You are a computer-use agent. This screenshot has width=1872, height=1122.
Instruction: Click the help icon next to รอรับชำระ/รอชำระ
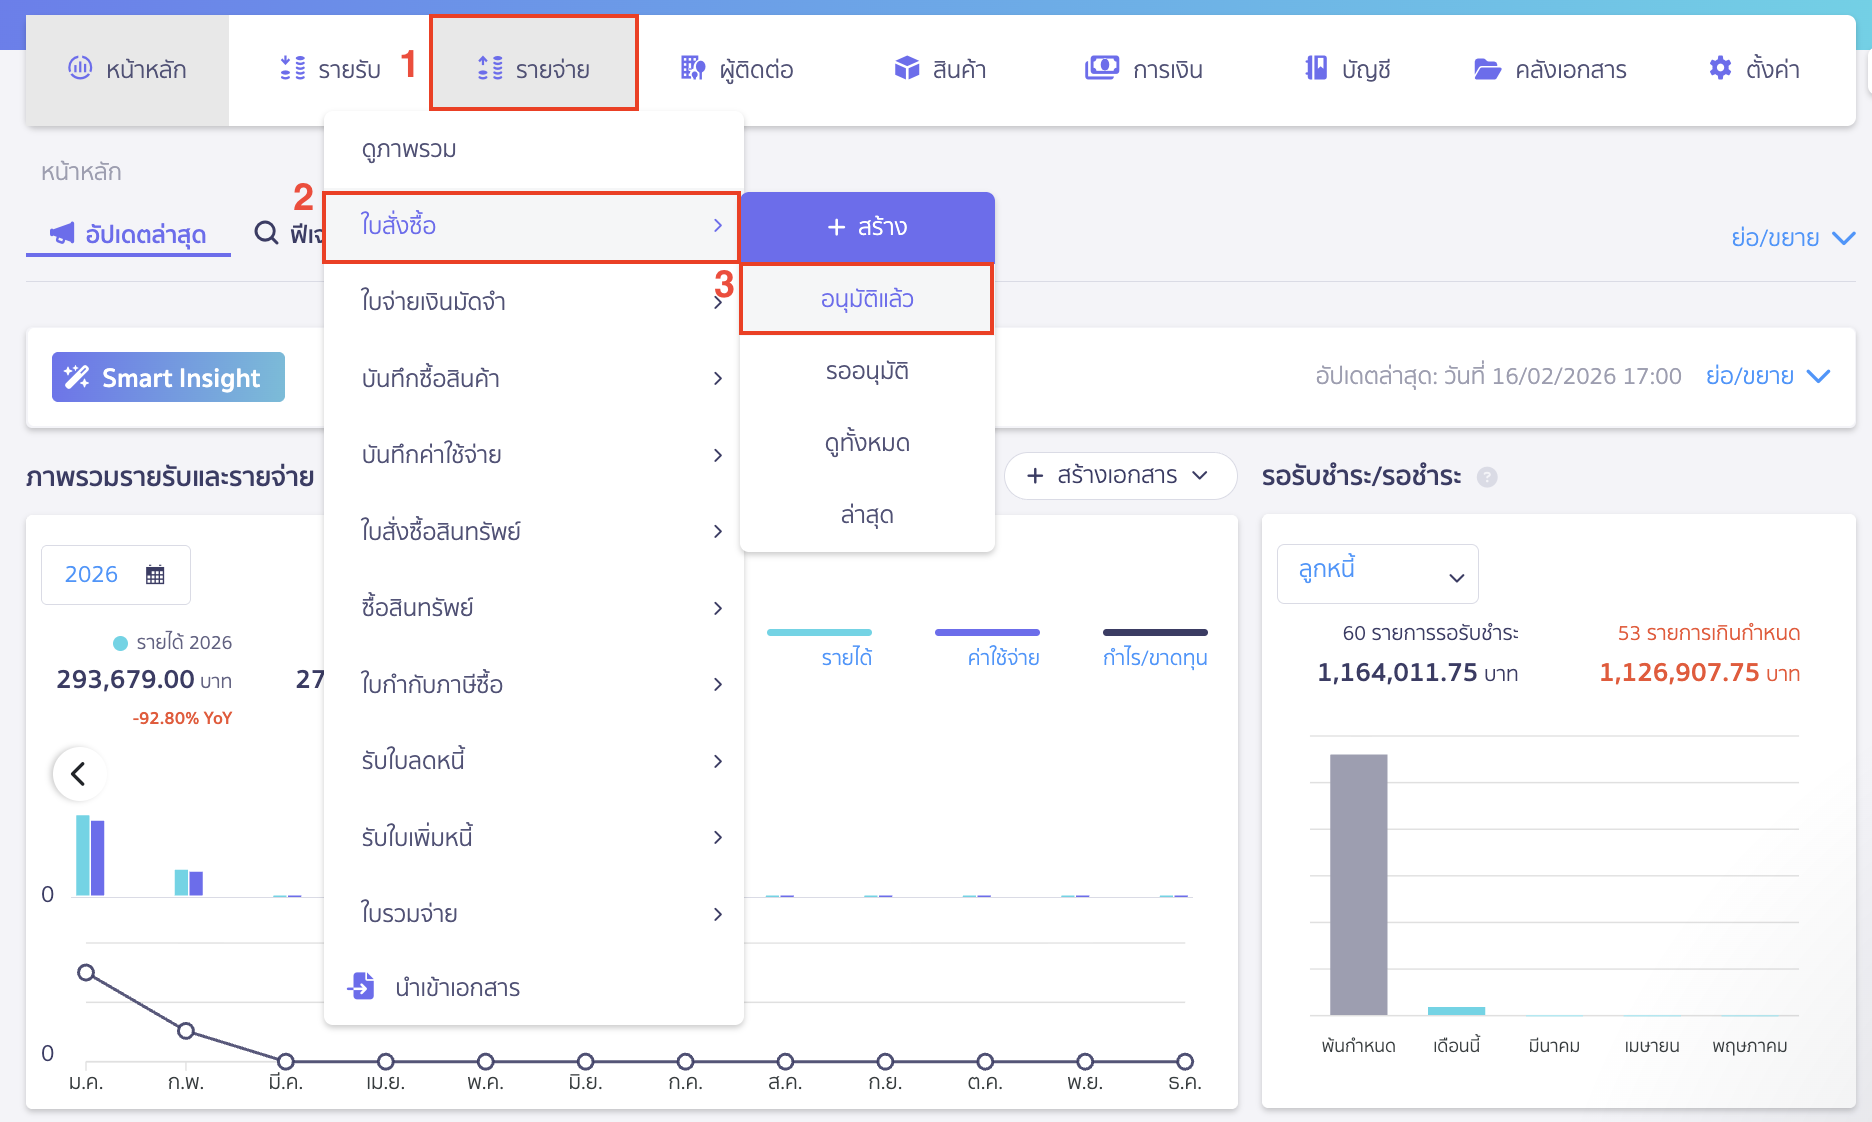[1487, 477]
